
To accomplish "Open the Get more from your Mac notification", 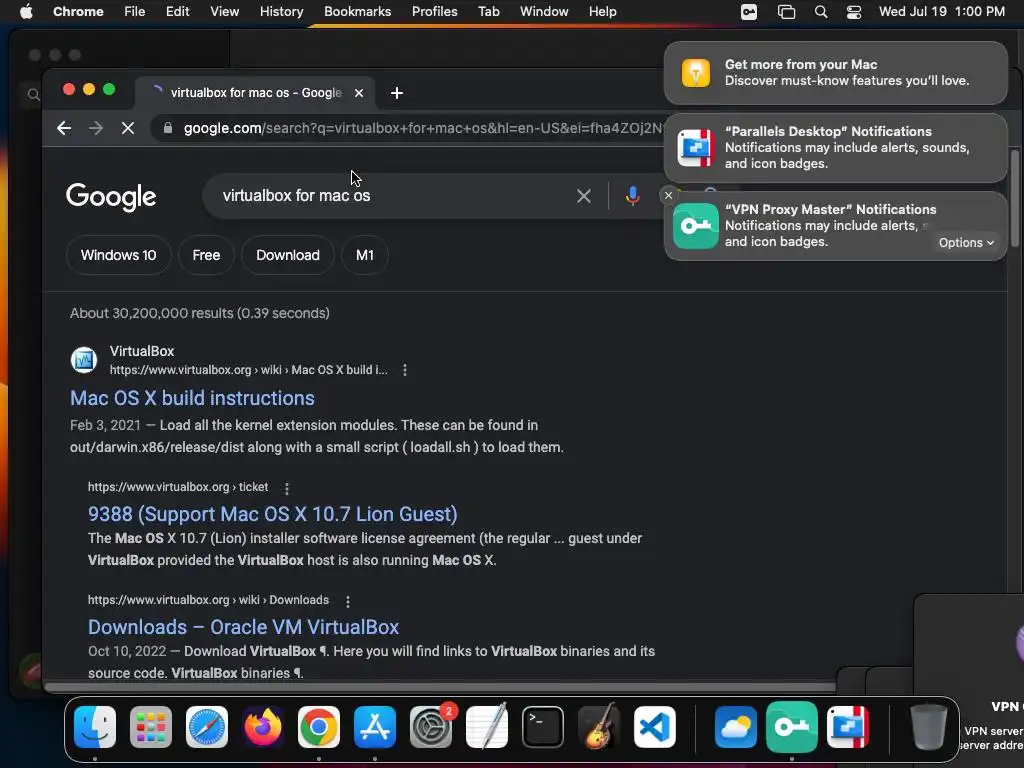I will (x=835, y=72).
